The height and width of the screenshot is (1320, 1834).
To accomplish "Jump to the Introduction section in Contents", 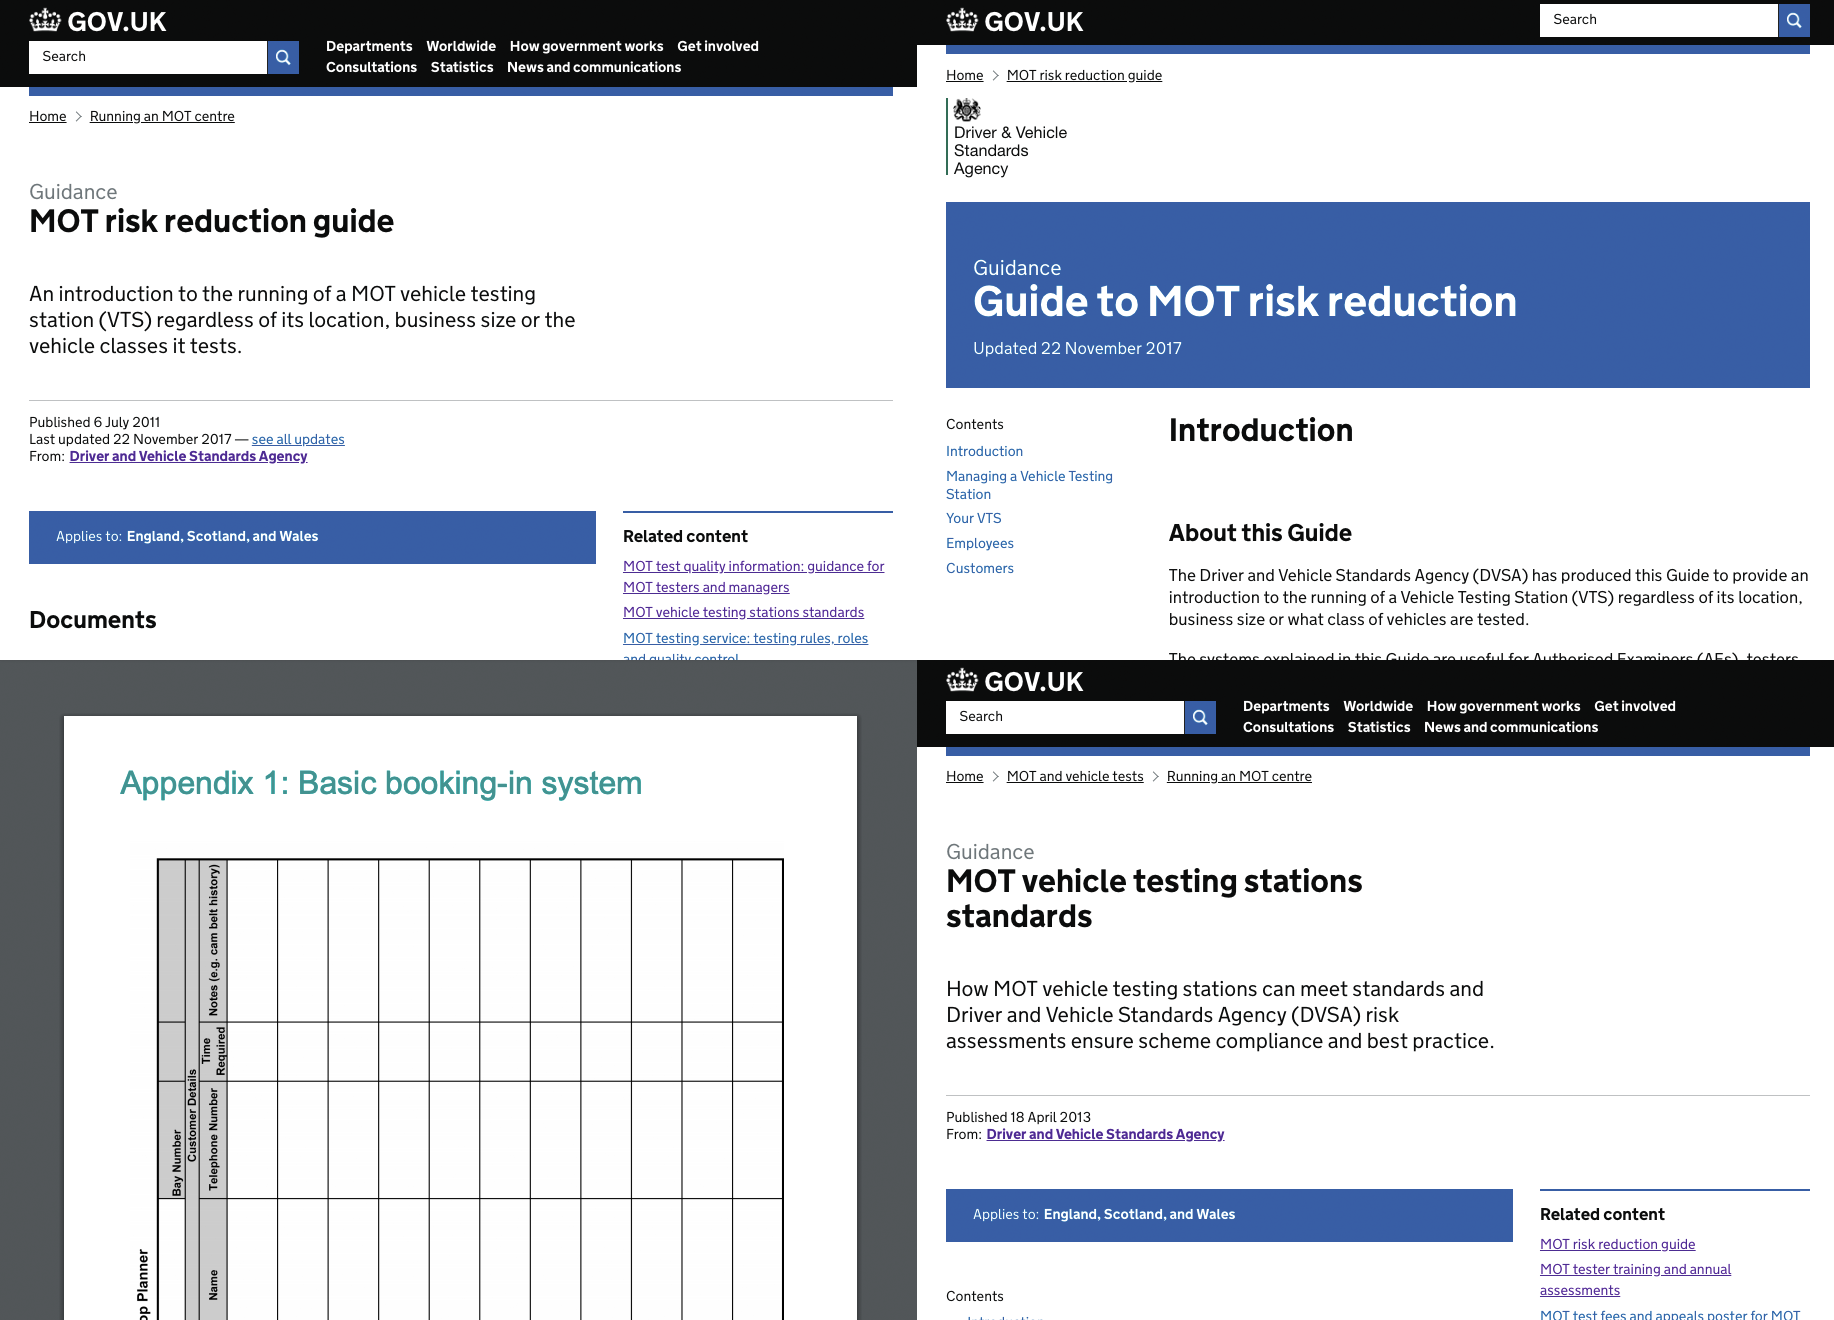I will click(x=984, y=451).
